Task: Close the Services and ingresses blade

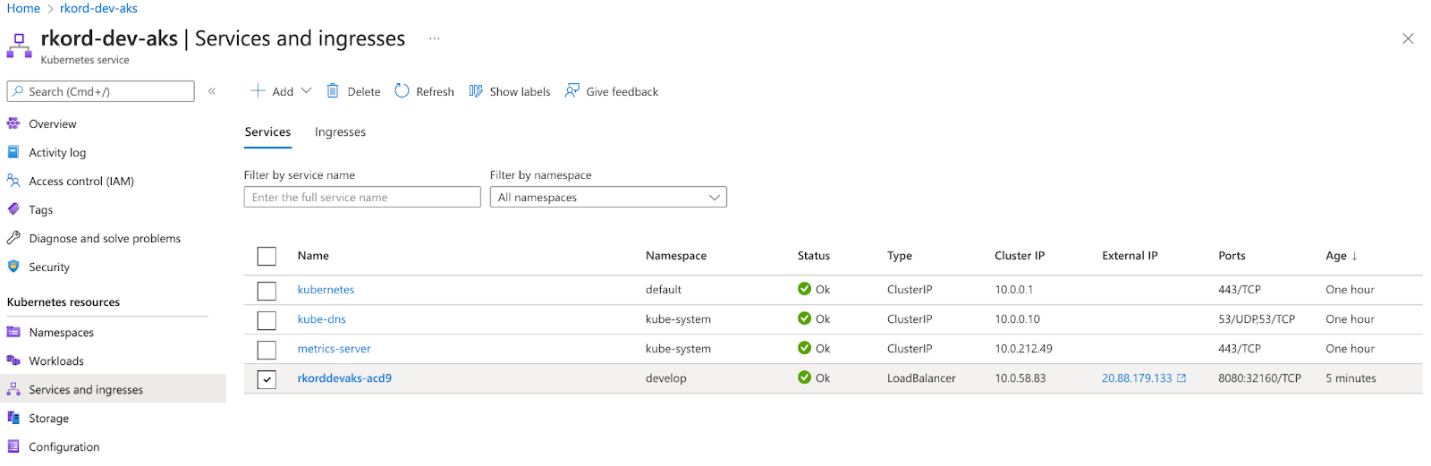Action: tap(1408, 39)
